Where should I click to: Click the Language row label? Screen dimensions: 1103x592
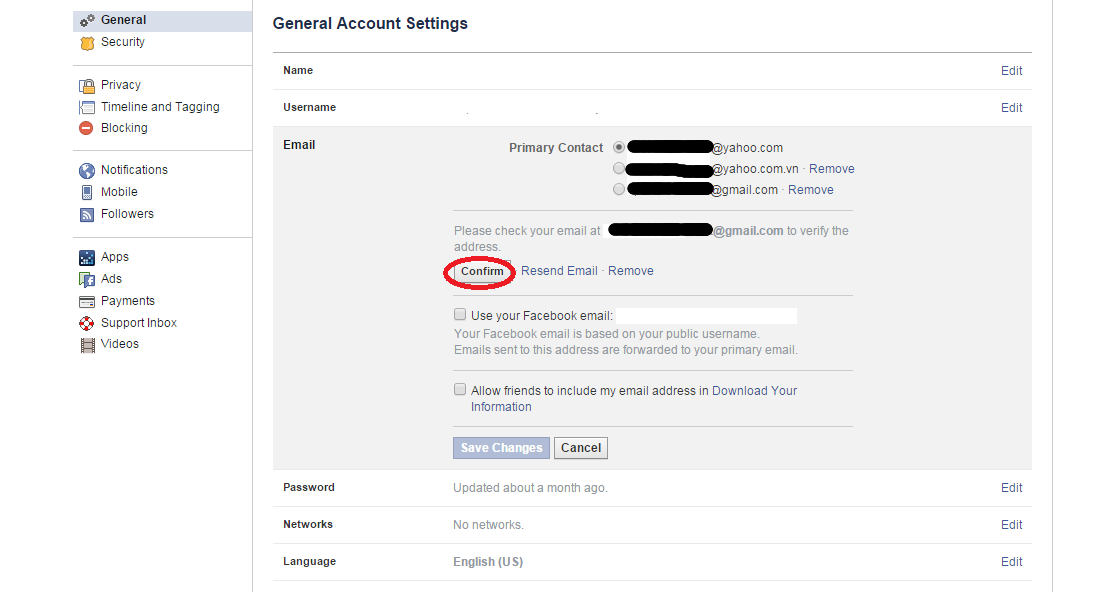click(310, 562)
